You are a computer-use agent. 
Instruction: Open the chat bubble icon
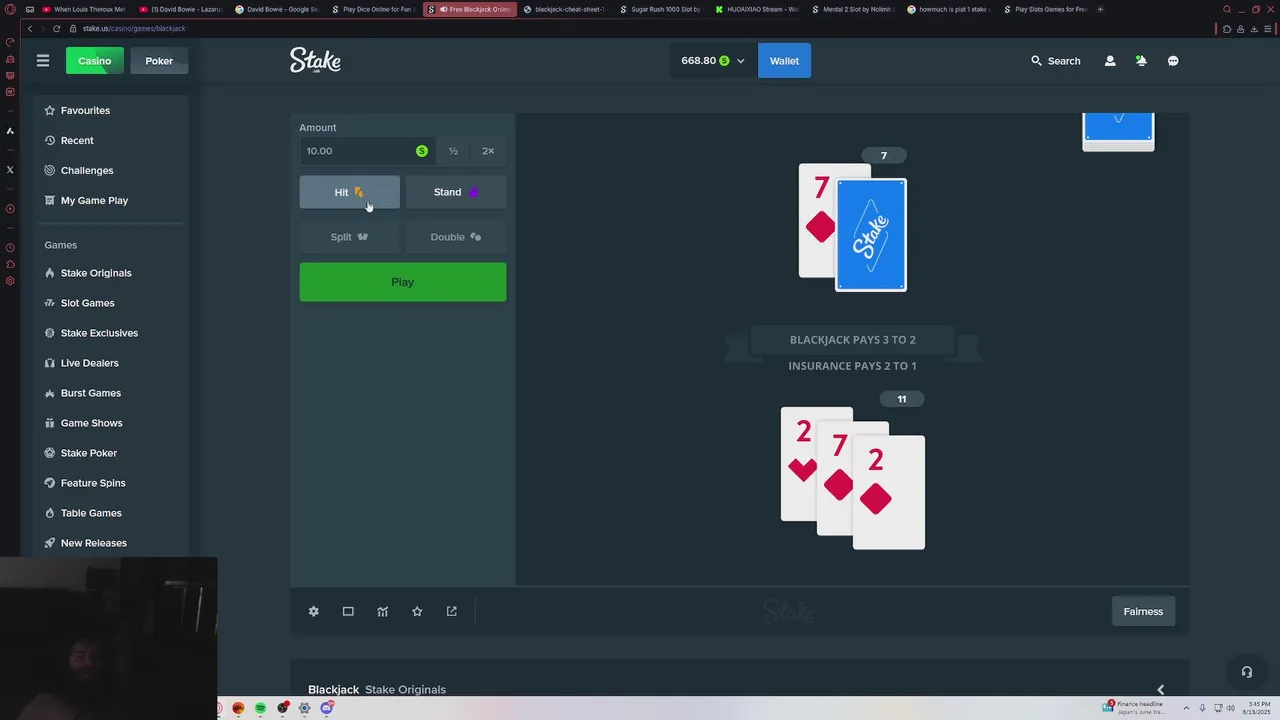click(x=1173, y=61)
